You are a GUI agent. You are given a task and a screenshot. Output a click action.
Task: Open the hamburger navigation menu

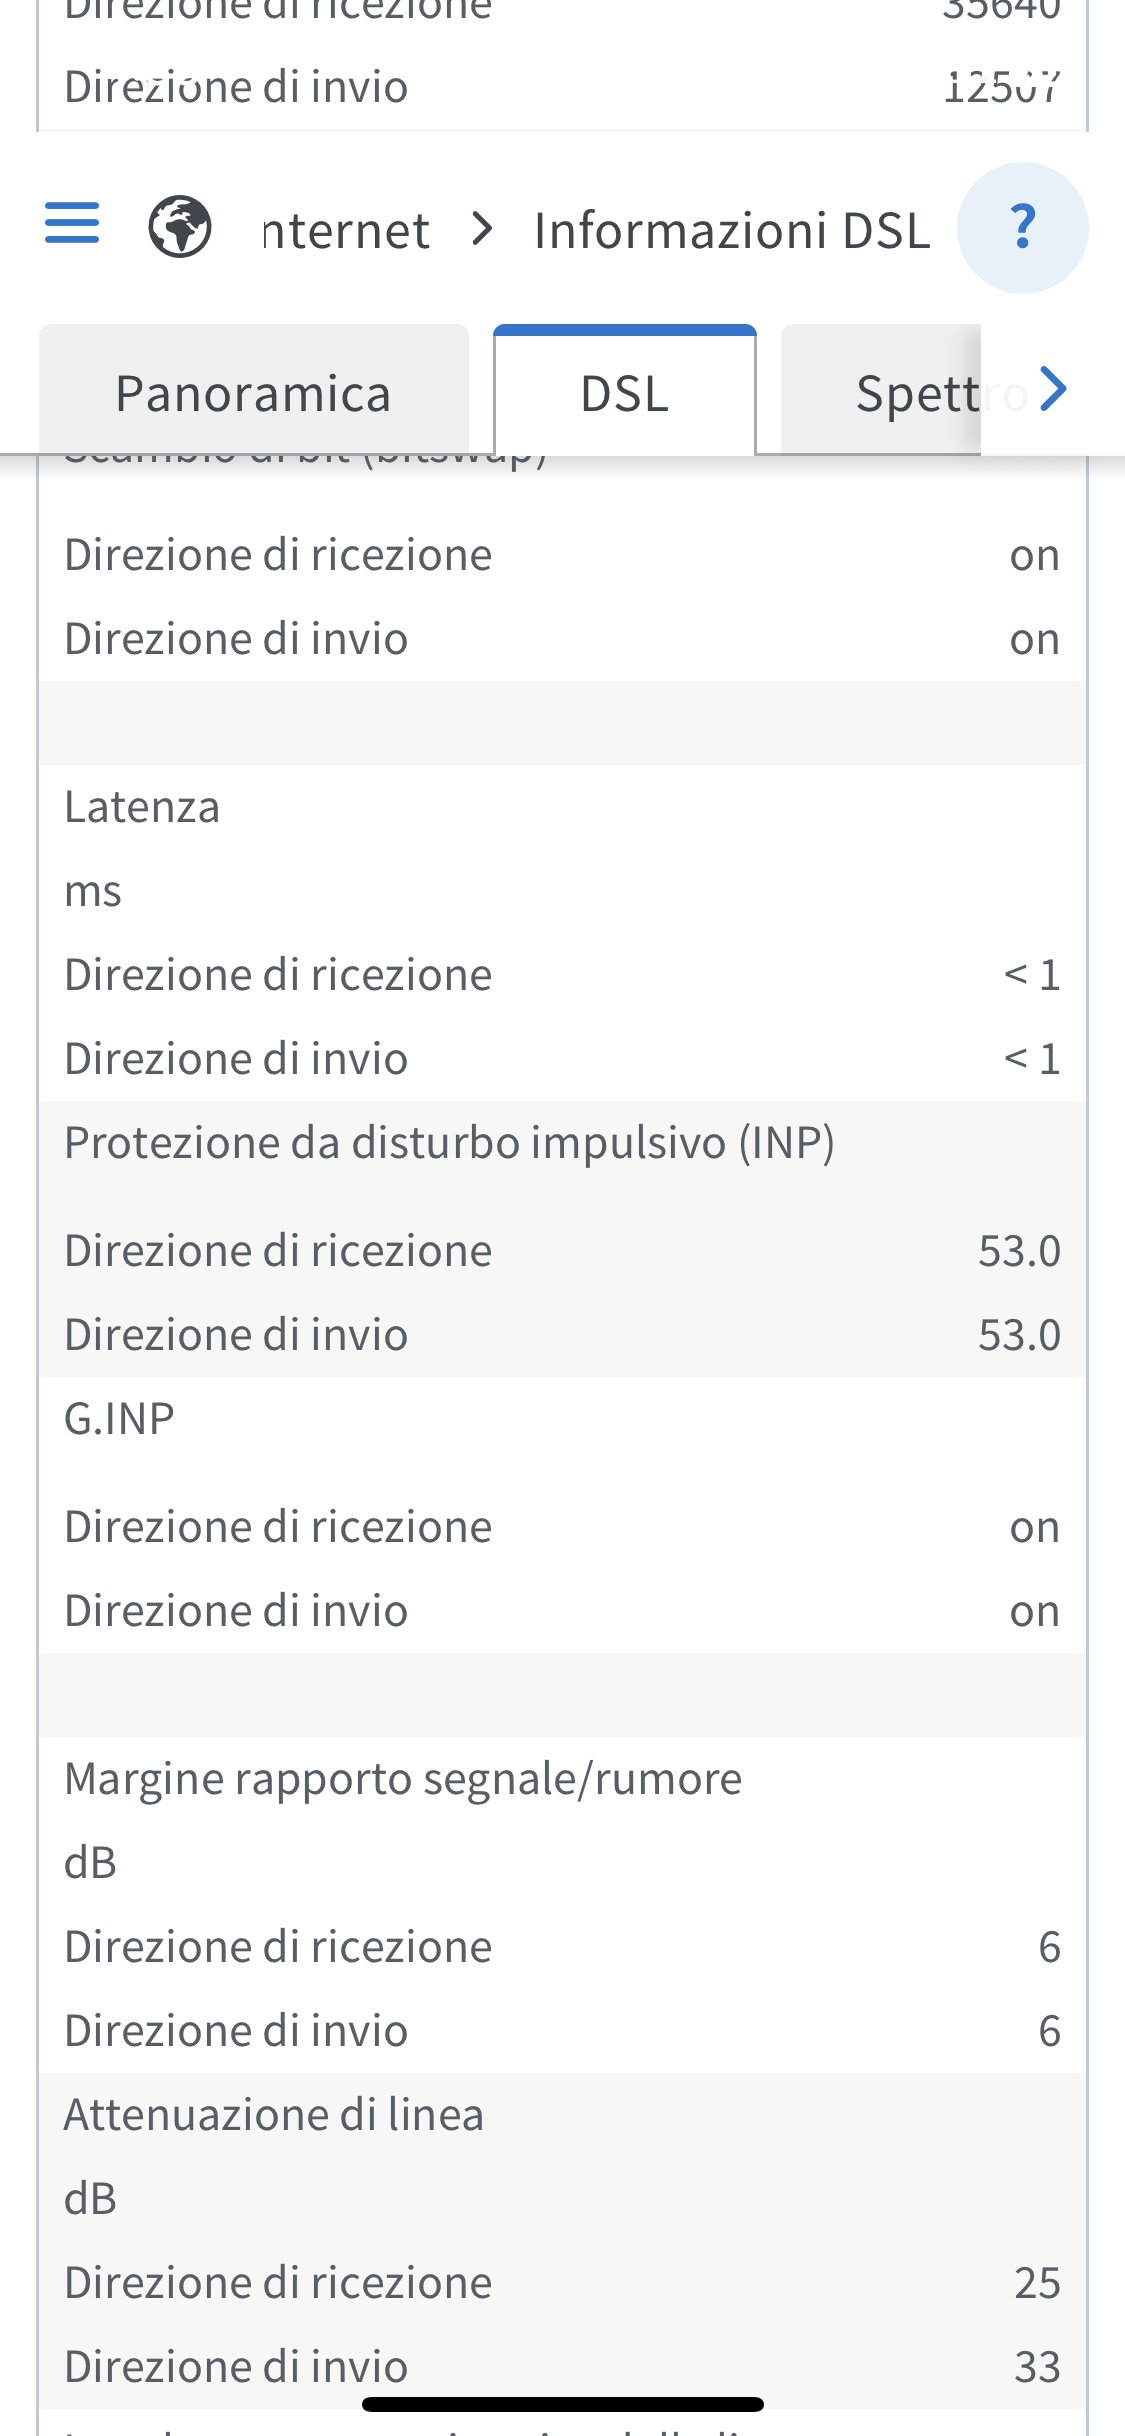[72, 223]
